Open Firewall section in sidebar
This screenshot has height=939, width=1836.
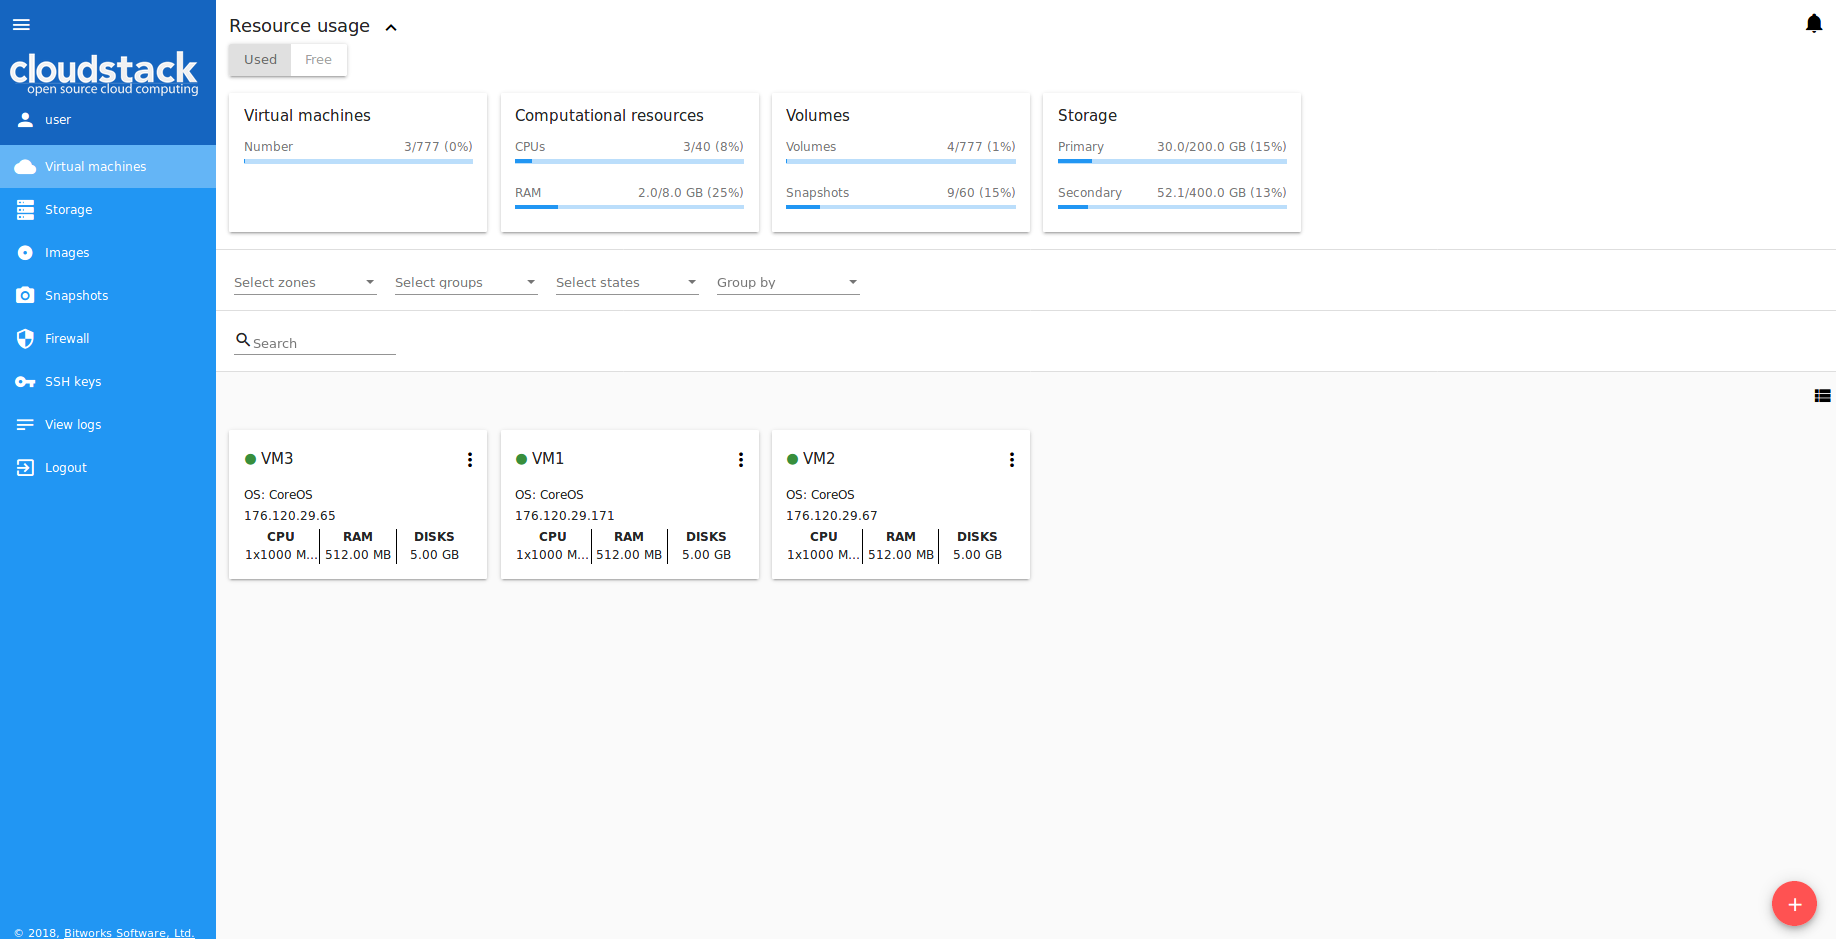click(x=67, y=339)
